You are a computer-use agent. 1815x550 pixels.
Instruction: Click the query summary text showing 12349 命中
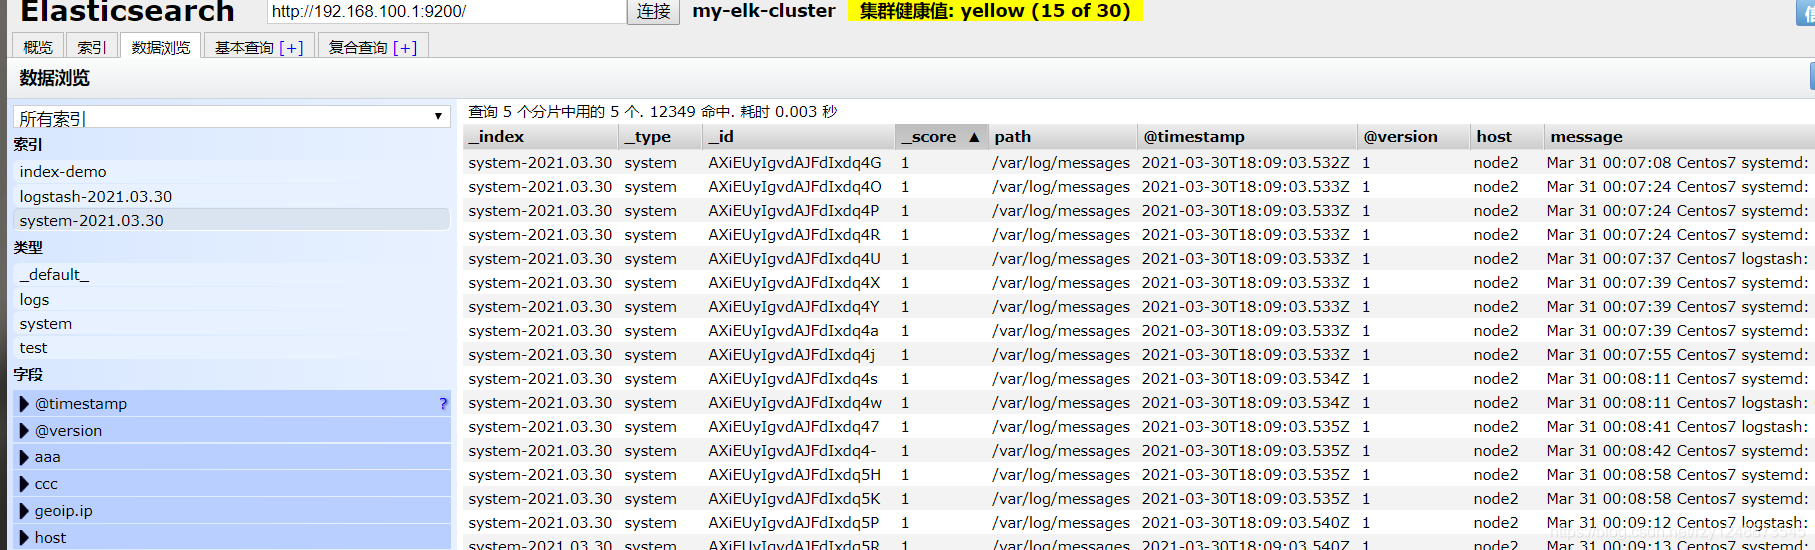pyautogui.click(x=653, y=111)
